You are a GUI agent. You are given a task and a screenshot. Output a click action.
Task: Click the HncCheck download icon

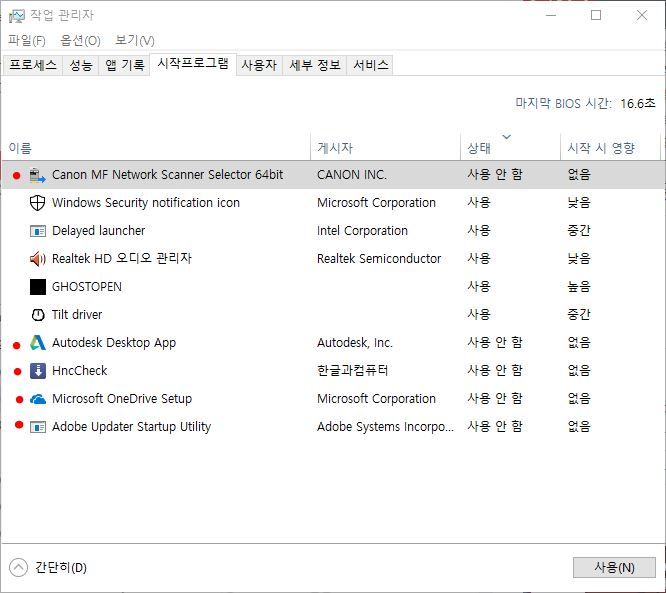click(x=38, y=371)
